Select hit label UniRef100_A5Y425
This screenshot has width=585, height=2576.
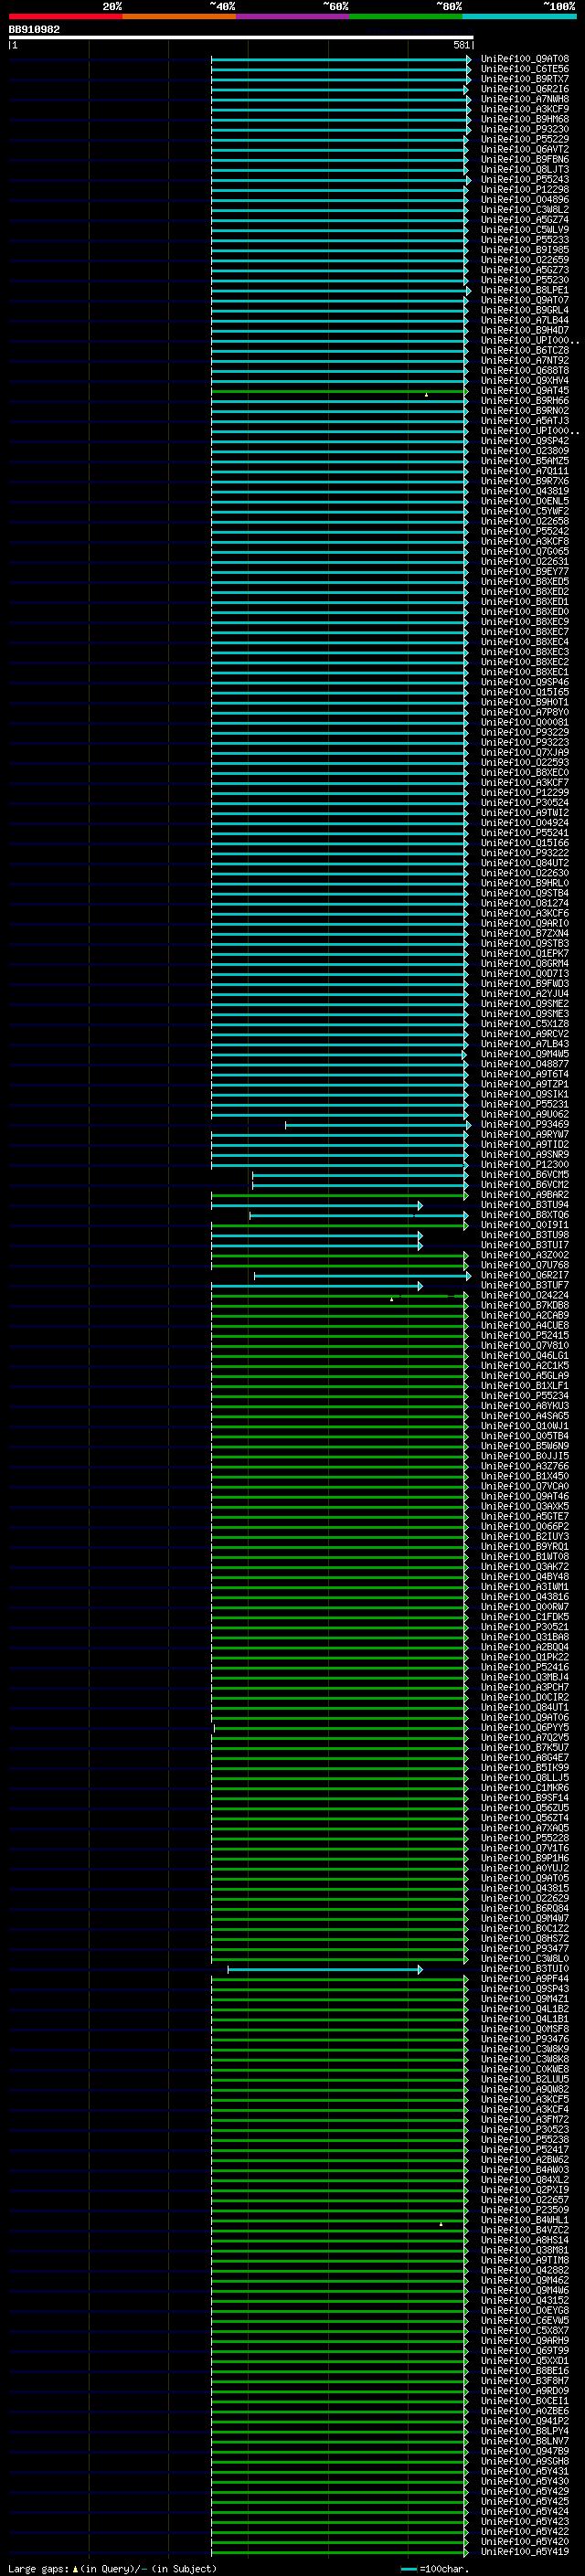[525, 2503]
